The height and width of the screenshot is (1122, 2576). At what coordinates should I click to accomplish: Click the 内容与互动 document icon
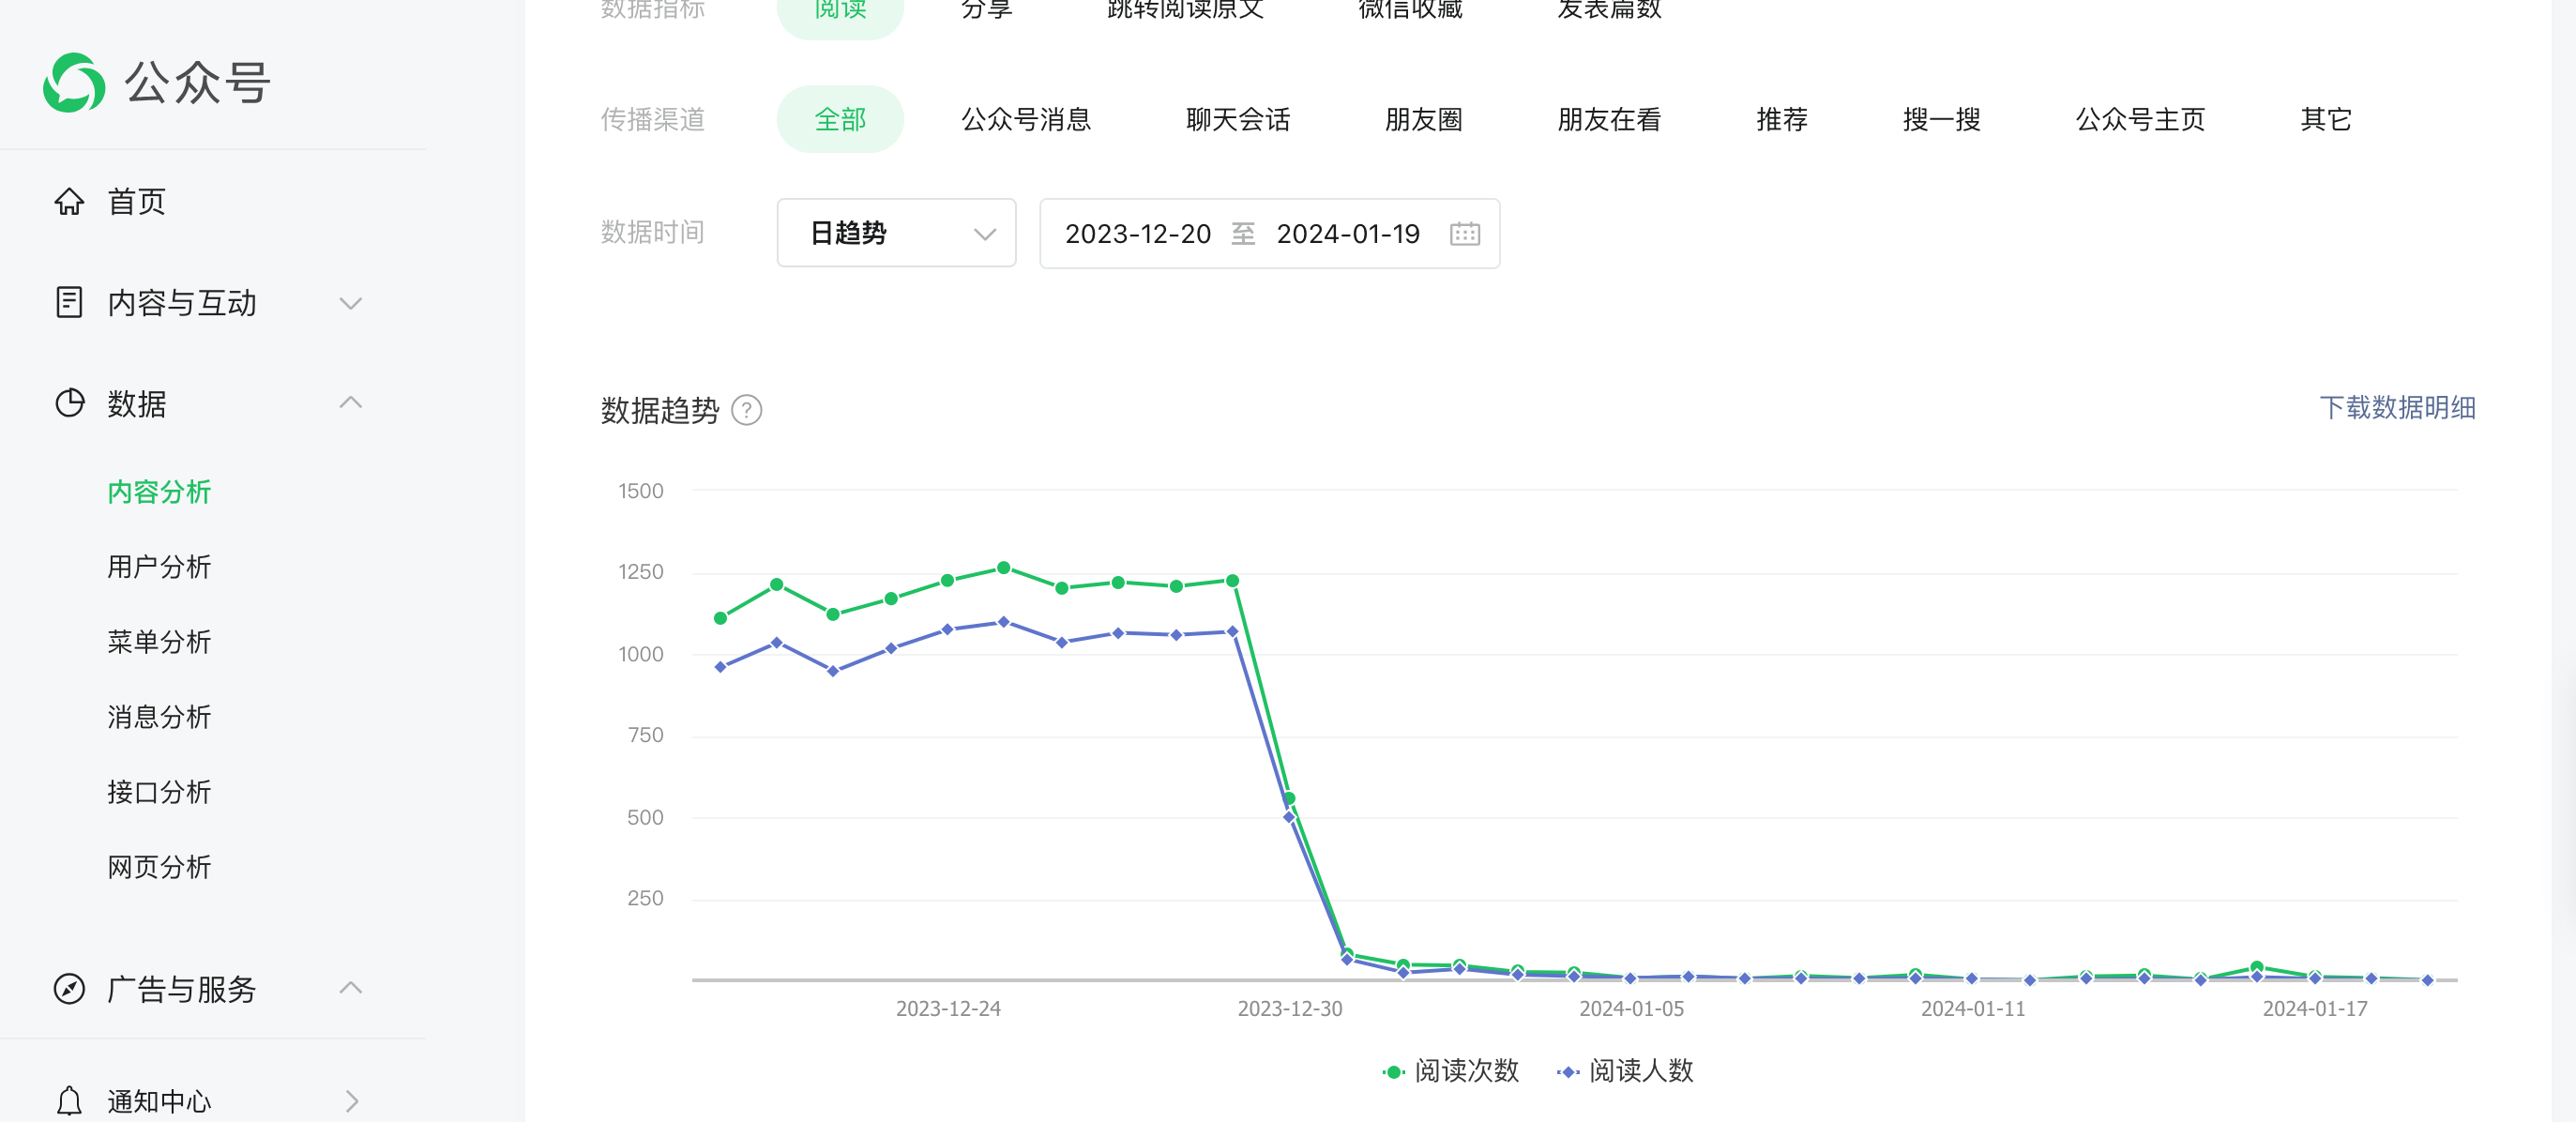click(69, 302)
